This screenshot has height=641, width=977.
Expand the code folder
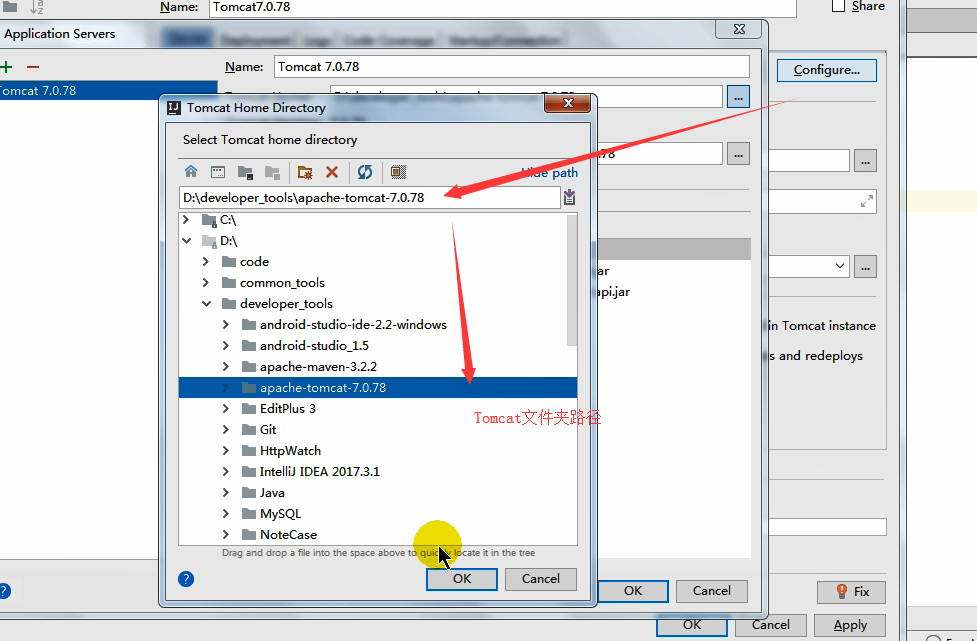click(x=206, y=262)
